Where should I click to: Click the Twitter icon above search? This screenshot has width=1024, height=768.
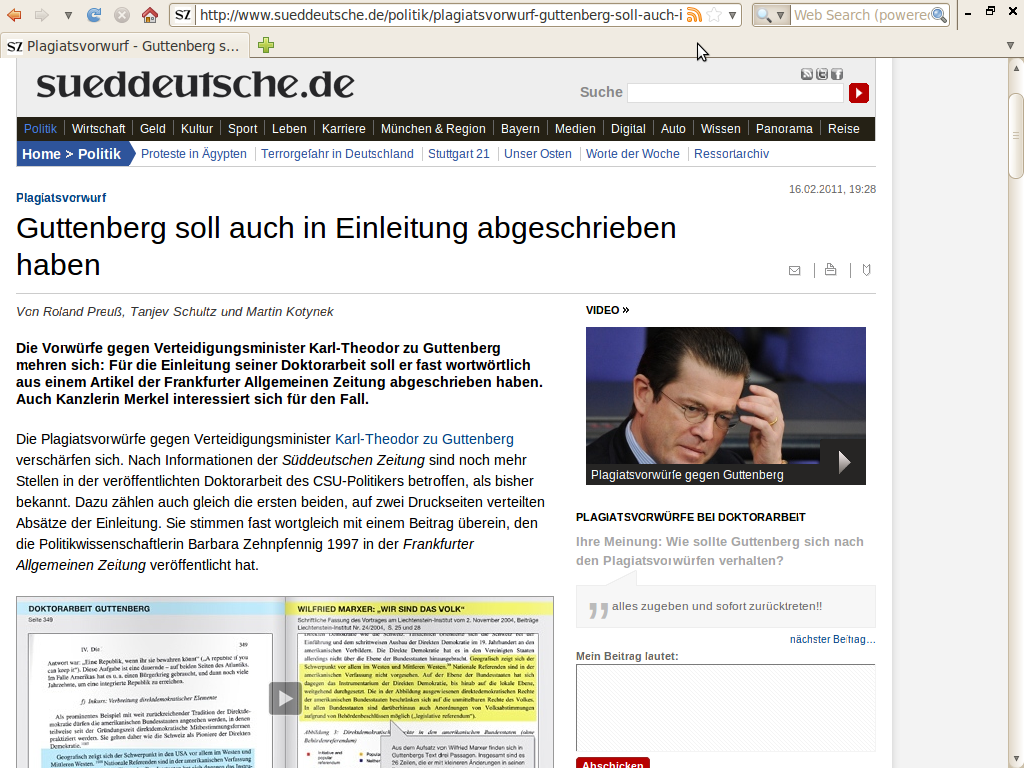822,74
